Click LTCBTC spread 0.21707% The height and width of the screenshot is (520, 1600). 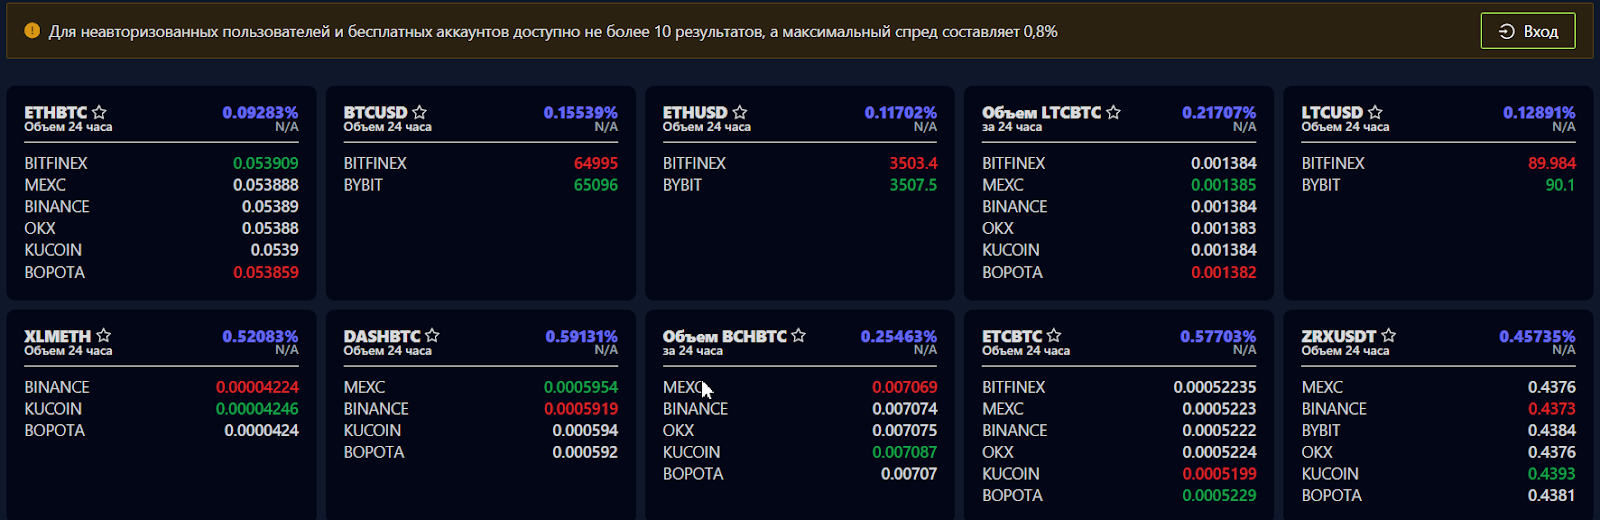[x=1219, y=113]
